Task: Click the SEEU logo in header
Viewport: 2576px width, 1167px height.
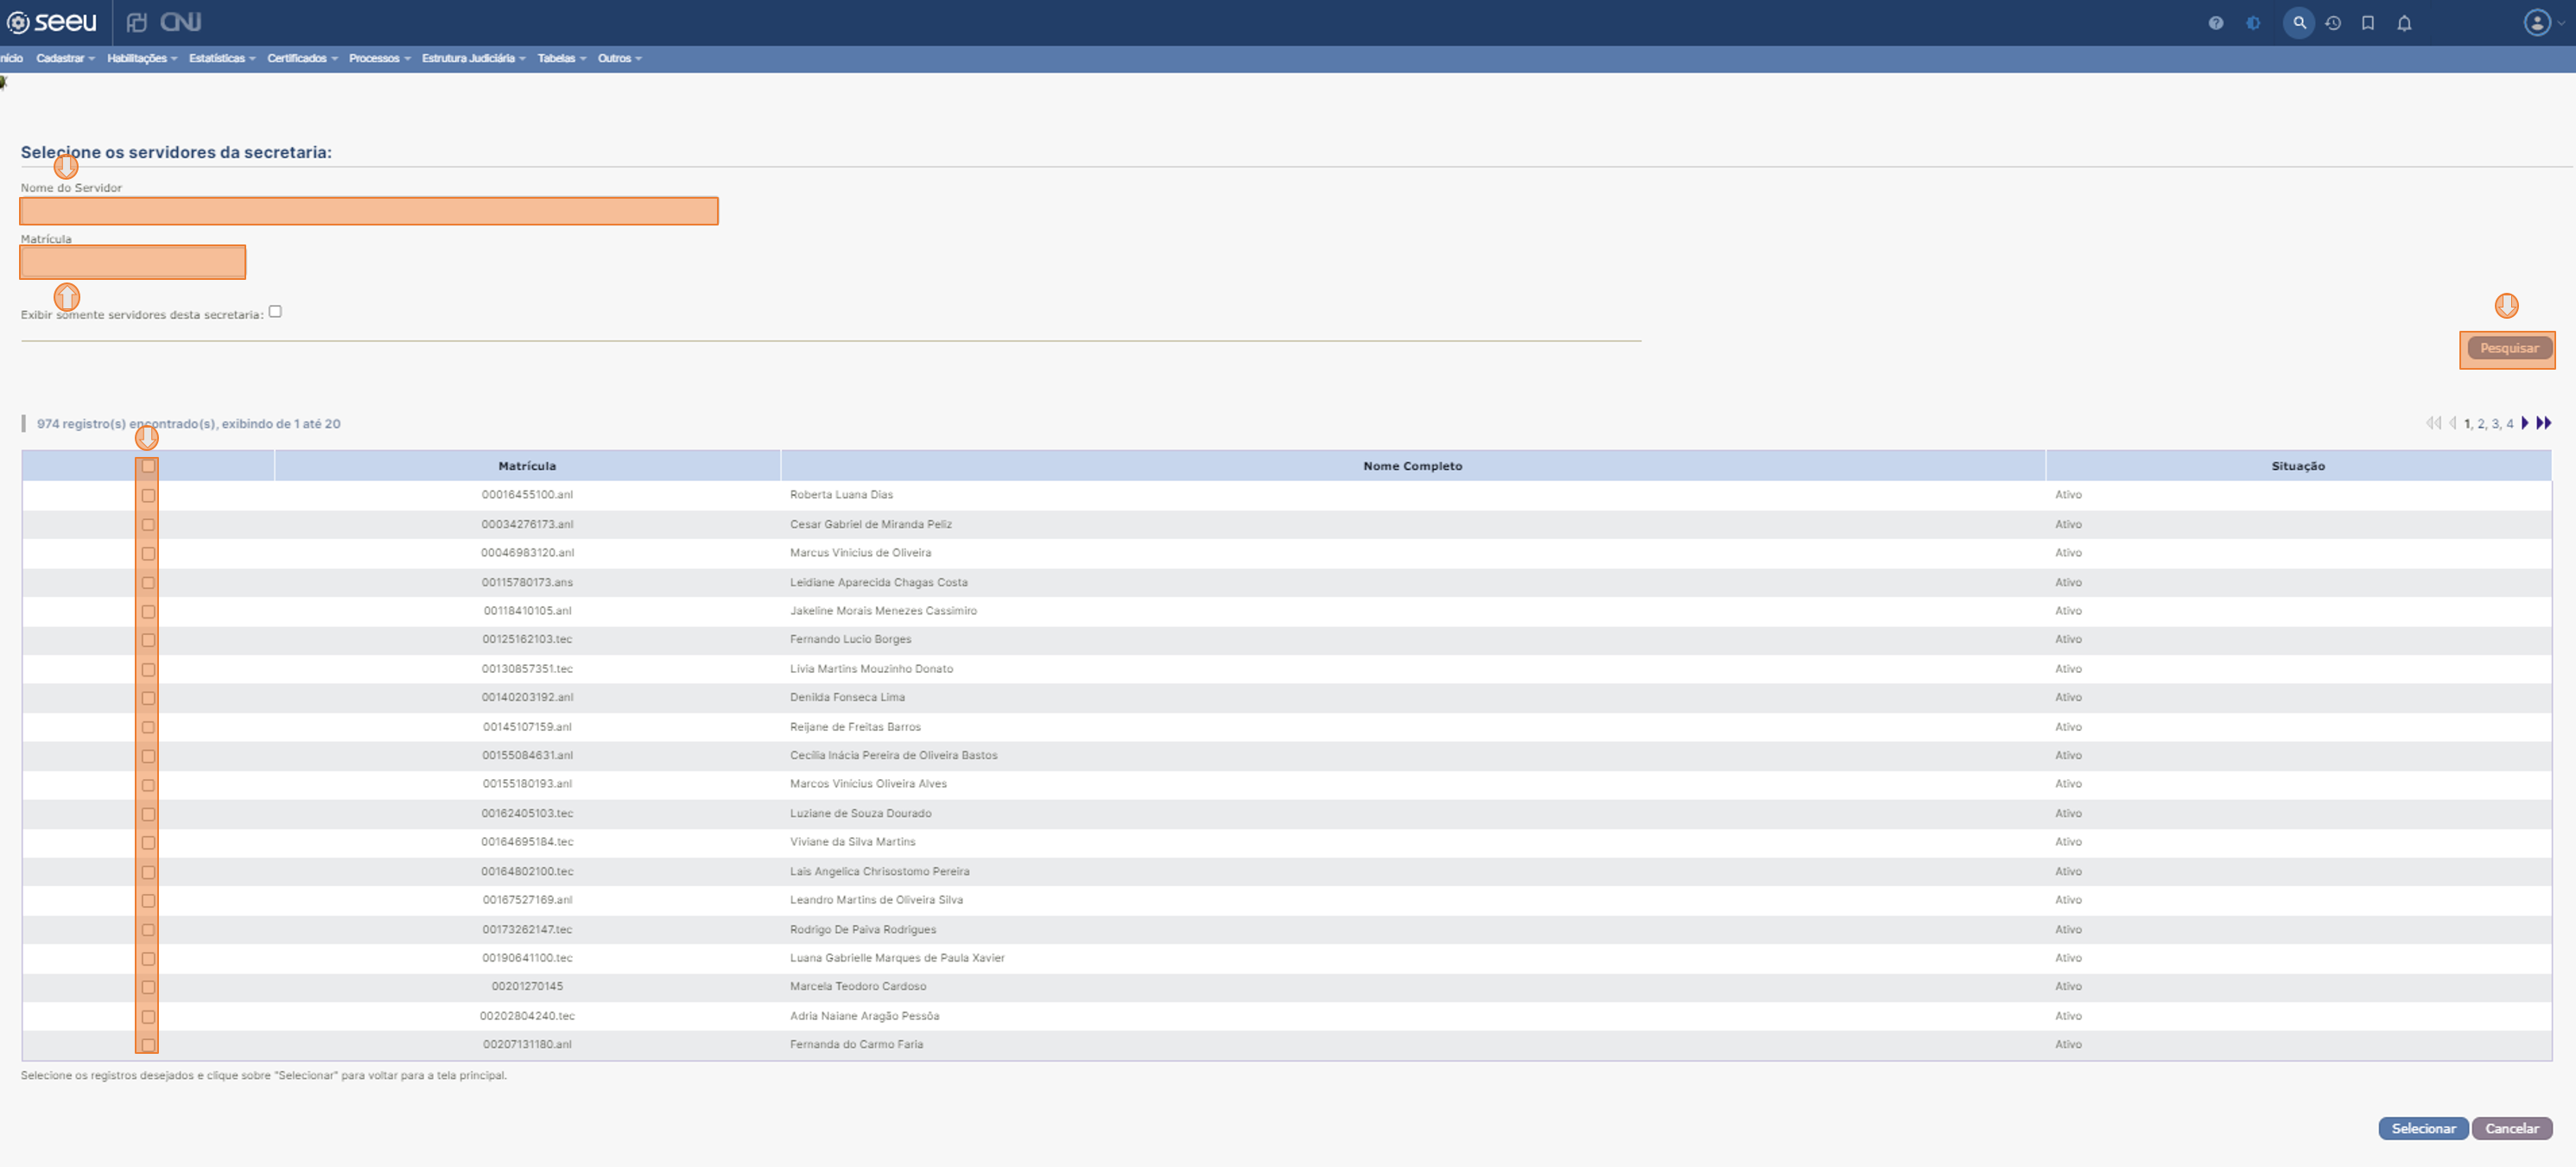Action: [52, 22]
